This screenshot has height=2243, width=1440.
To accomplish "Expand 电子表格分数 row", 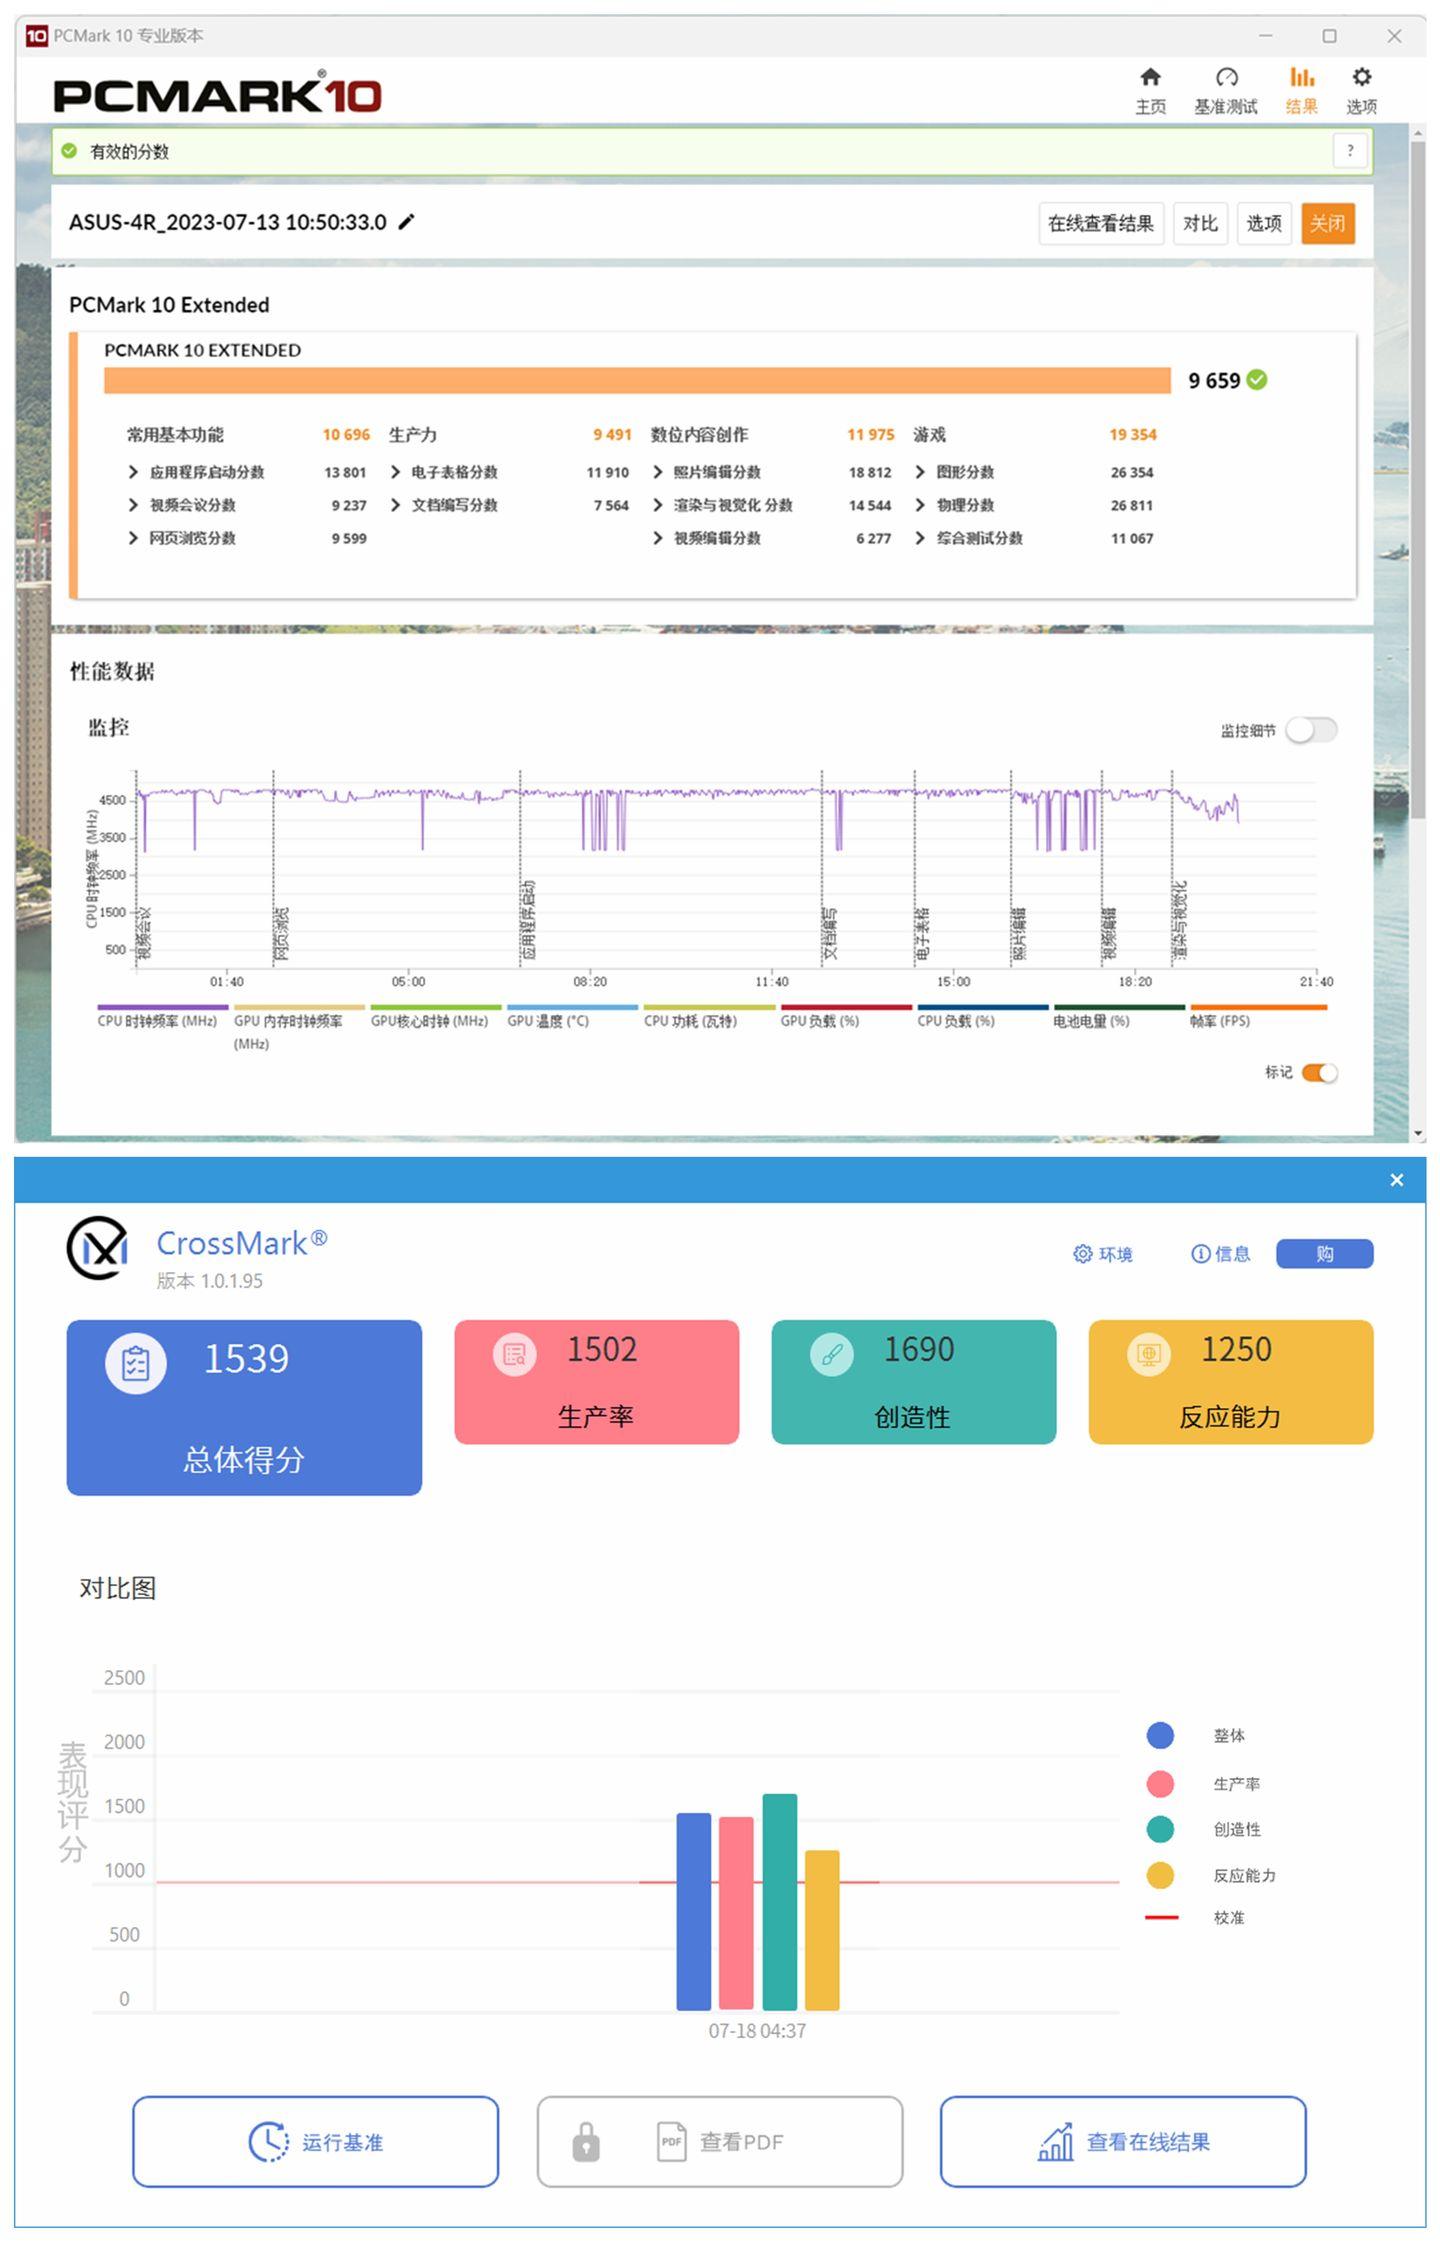I will coord(395,472).
